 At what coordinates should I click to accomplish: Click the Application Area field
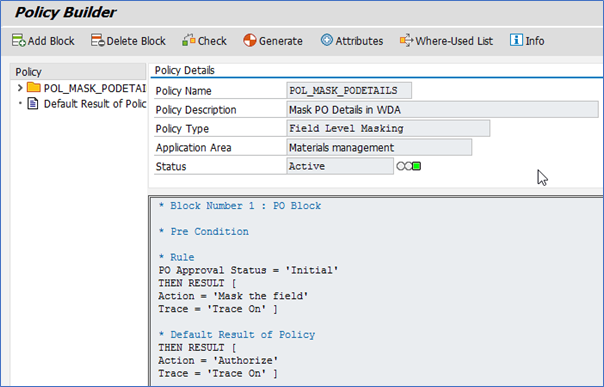click(379, 147)
